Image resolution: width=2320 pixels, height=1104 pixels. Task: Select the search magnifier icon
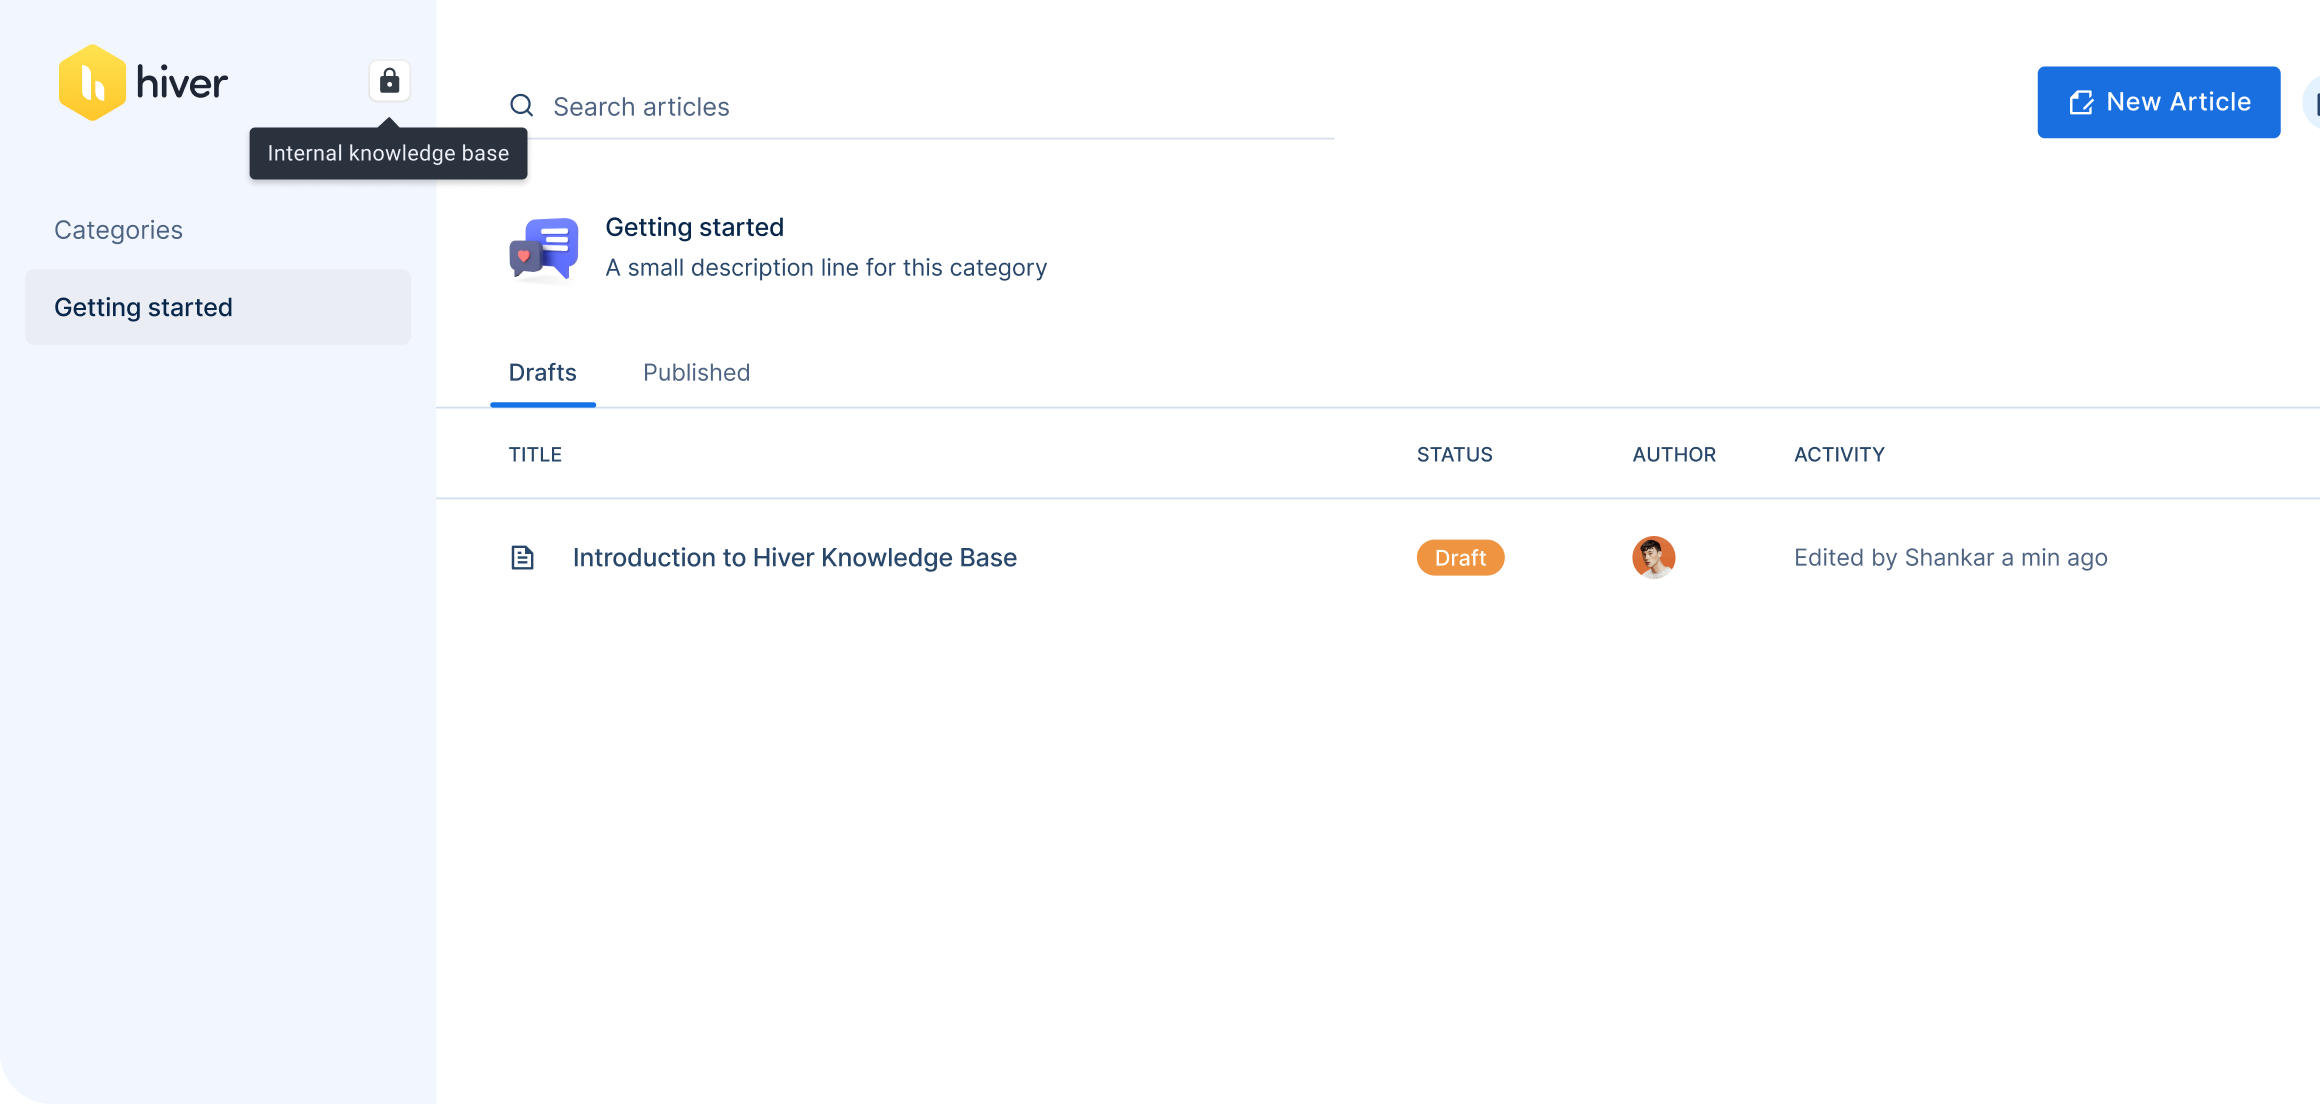522,104
